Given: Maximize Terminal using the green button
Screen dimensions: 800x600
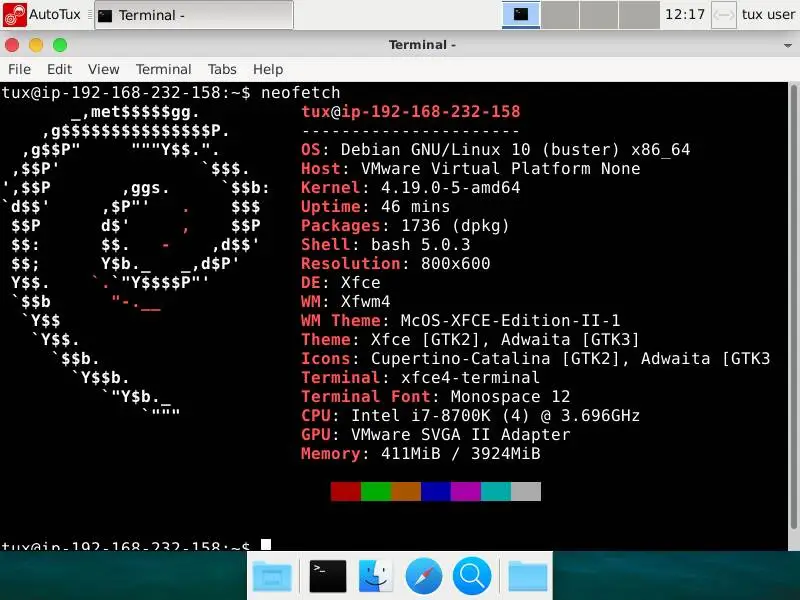Looking at the screenshot, I should 60,45.
